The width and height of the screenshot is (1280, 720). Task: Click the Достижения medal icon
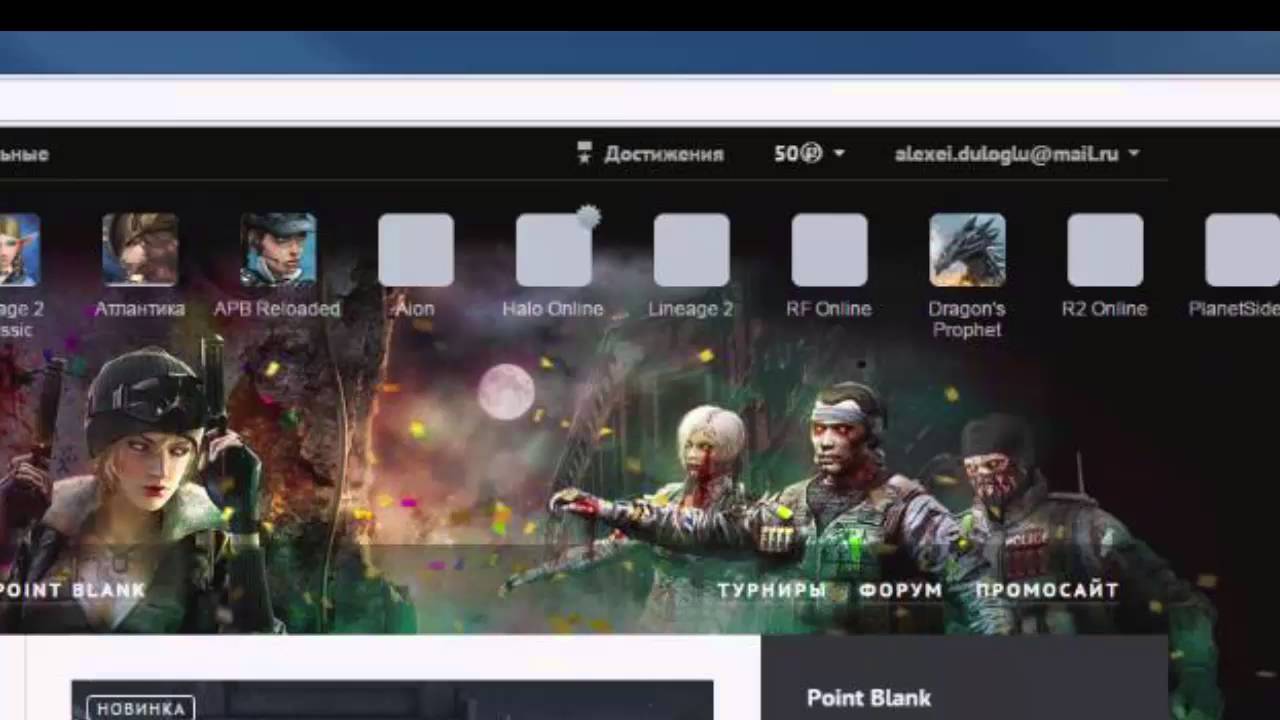tap(585, 153)
